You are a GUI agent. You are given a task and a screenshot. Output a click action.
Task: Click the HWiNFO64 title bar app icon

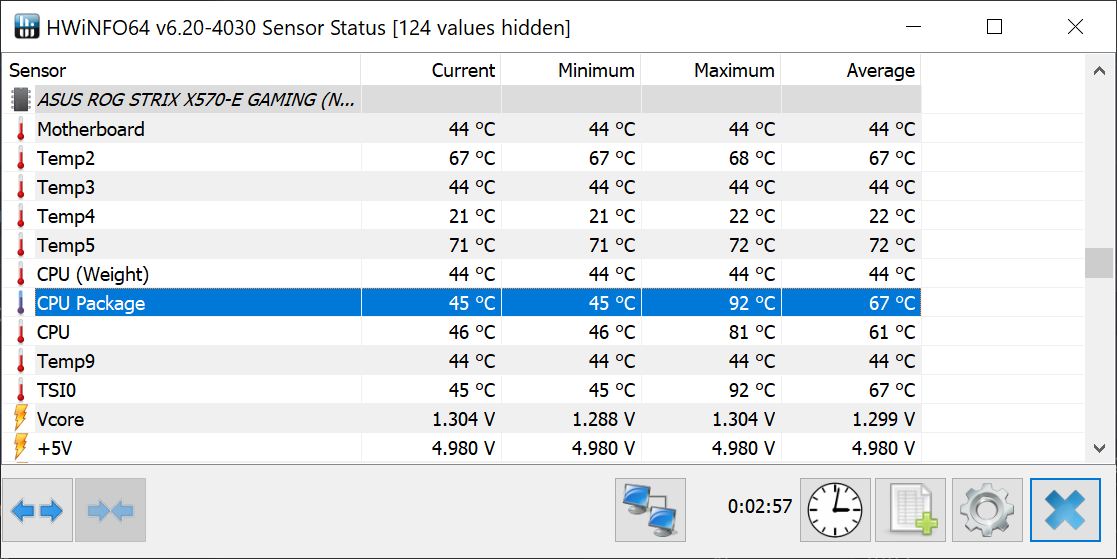click(x=26, y=27)
